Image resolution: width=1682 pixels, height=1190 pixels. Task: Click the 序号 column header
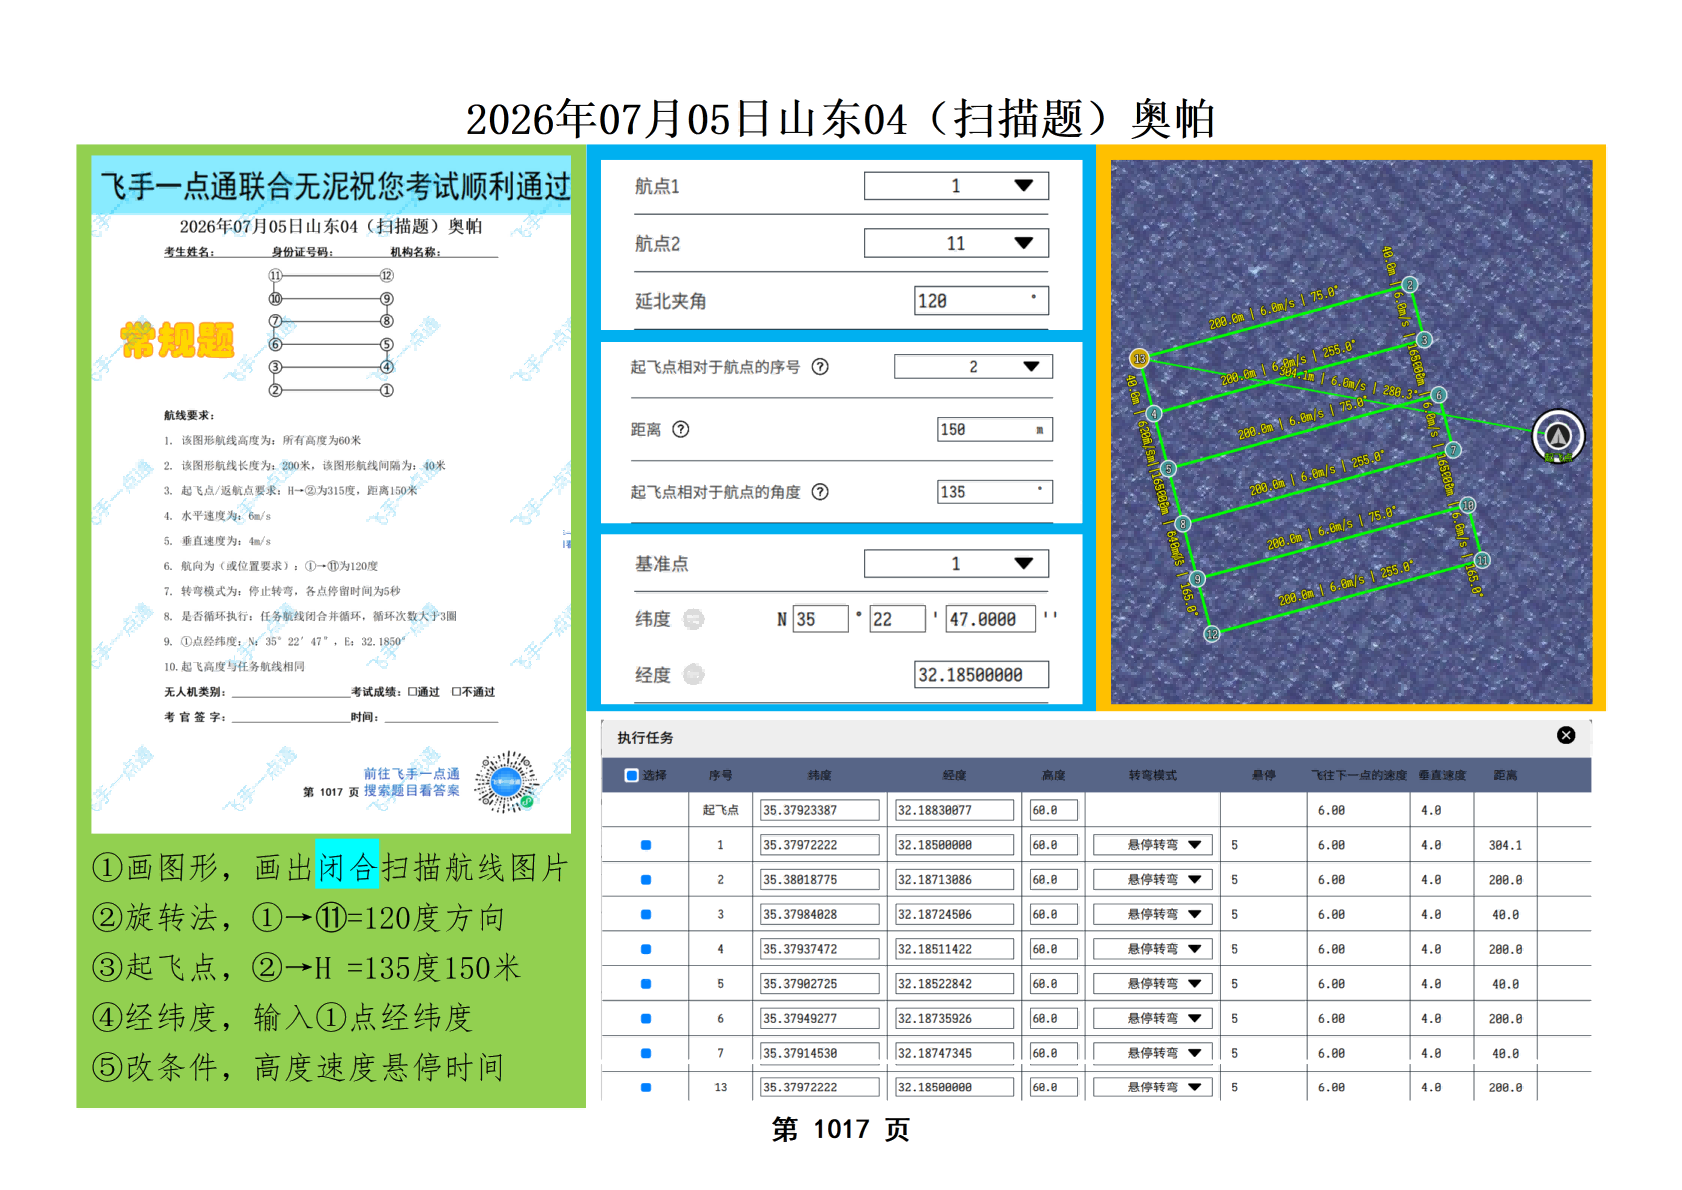[720, 775]
